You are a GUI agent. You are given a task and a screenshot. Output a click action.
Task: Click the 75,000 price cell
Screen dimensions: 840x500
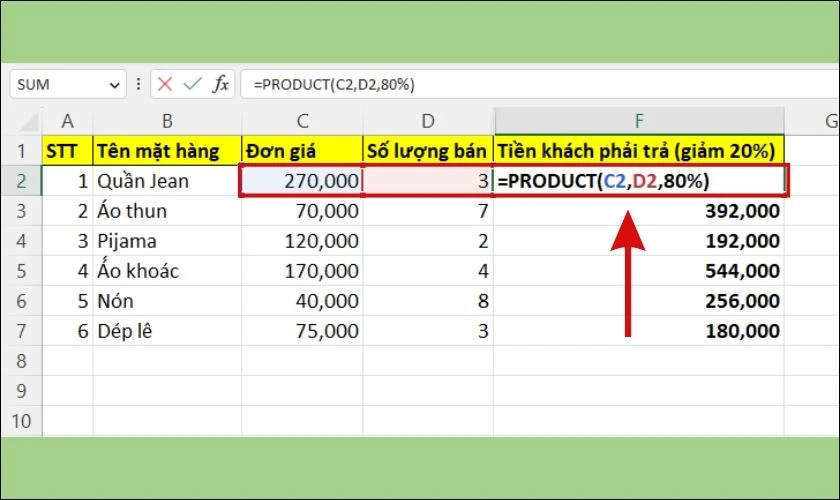pyautogui.click(x=302, y=331)
